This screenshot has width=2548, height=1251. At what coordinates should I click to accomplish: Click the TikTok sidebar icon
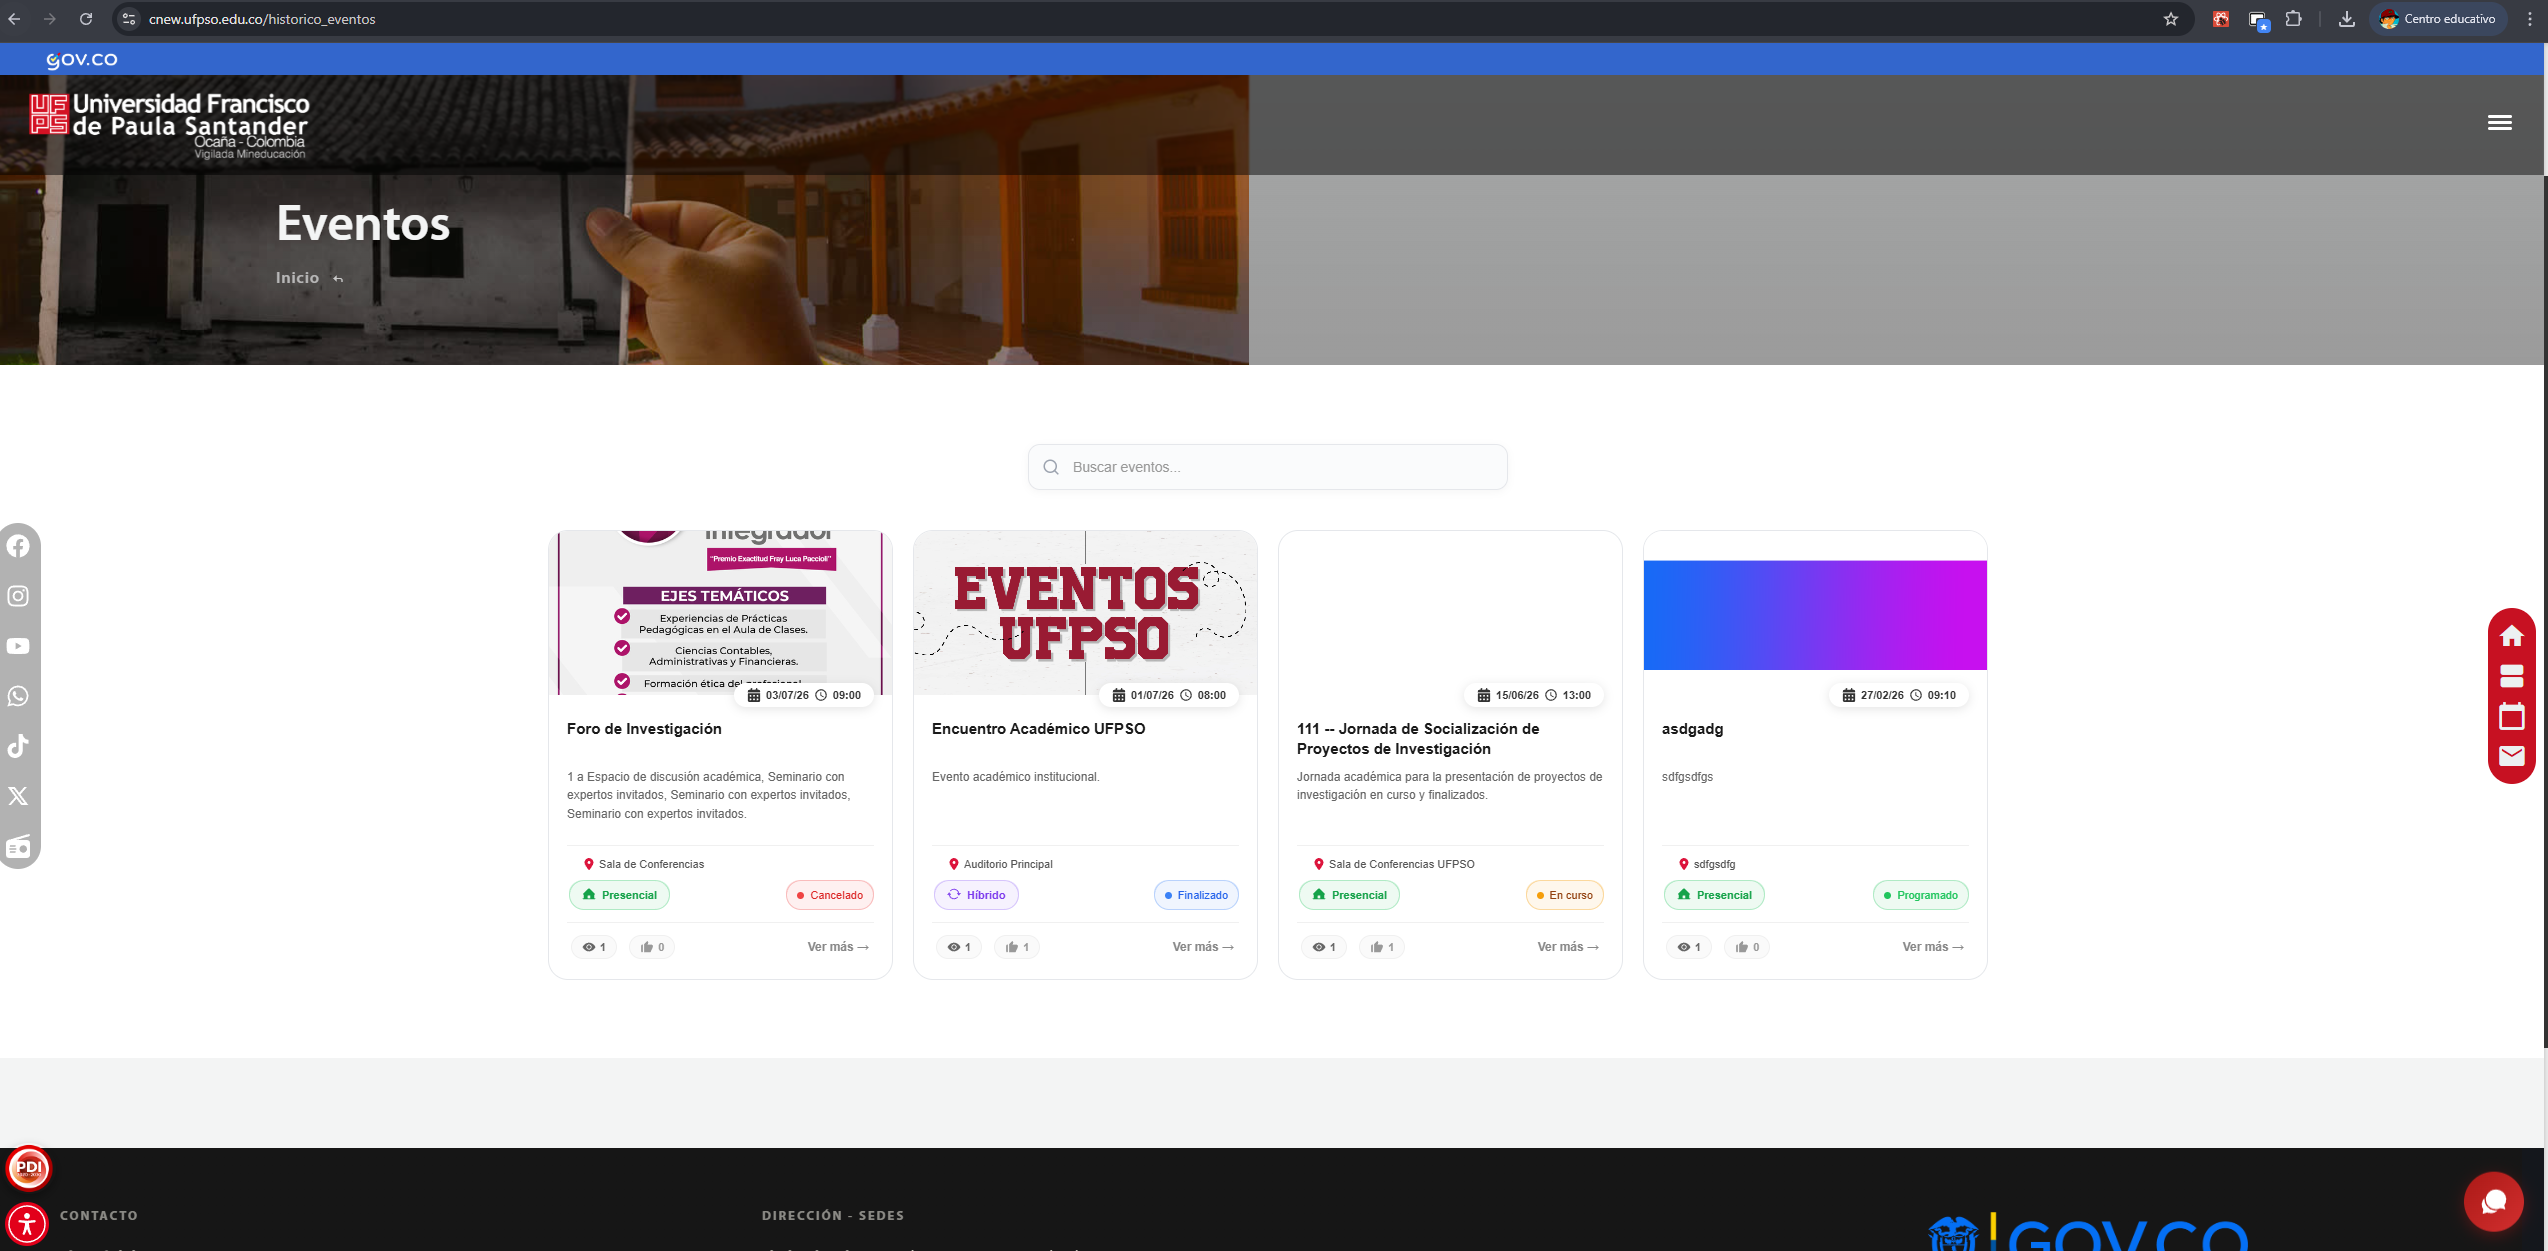18,746
